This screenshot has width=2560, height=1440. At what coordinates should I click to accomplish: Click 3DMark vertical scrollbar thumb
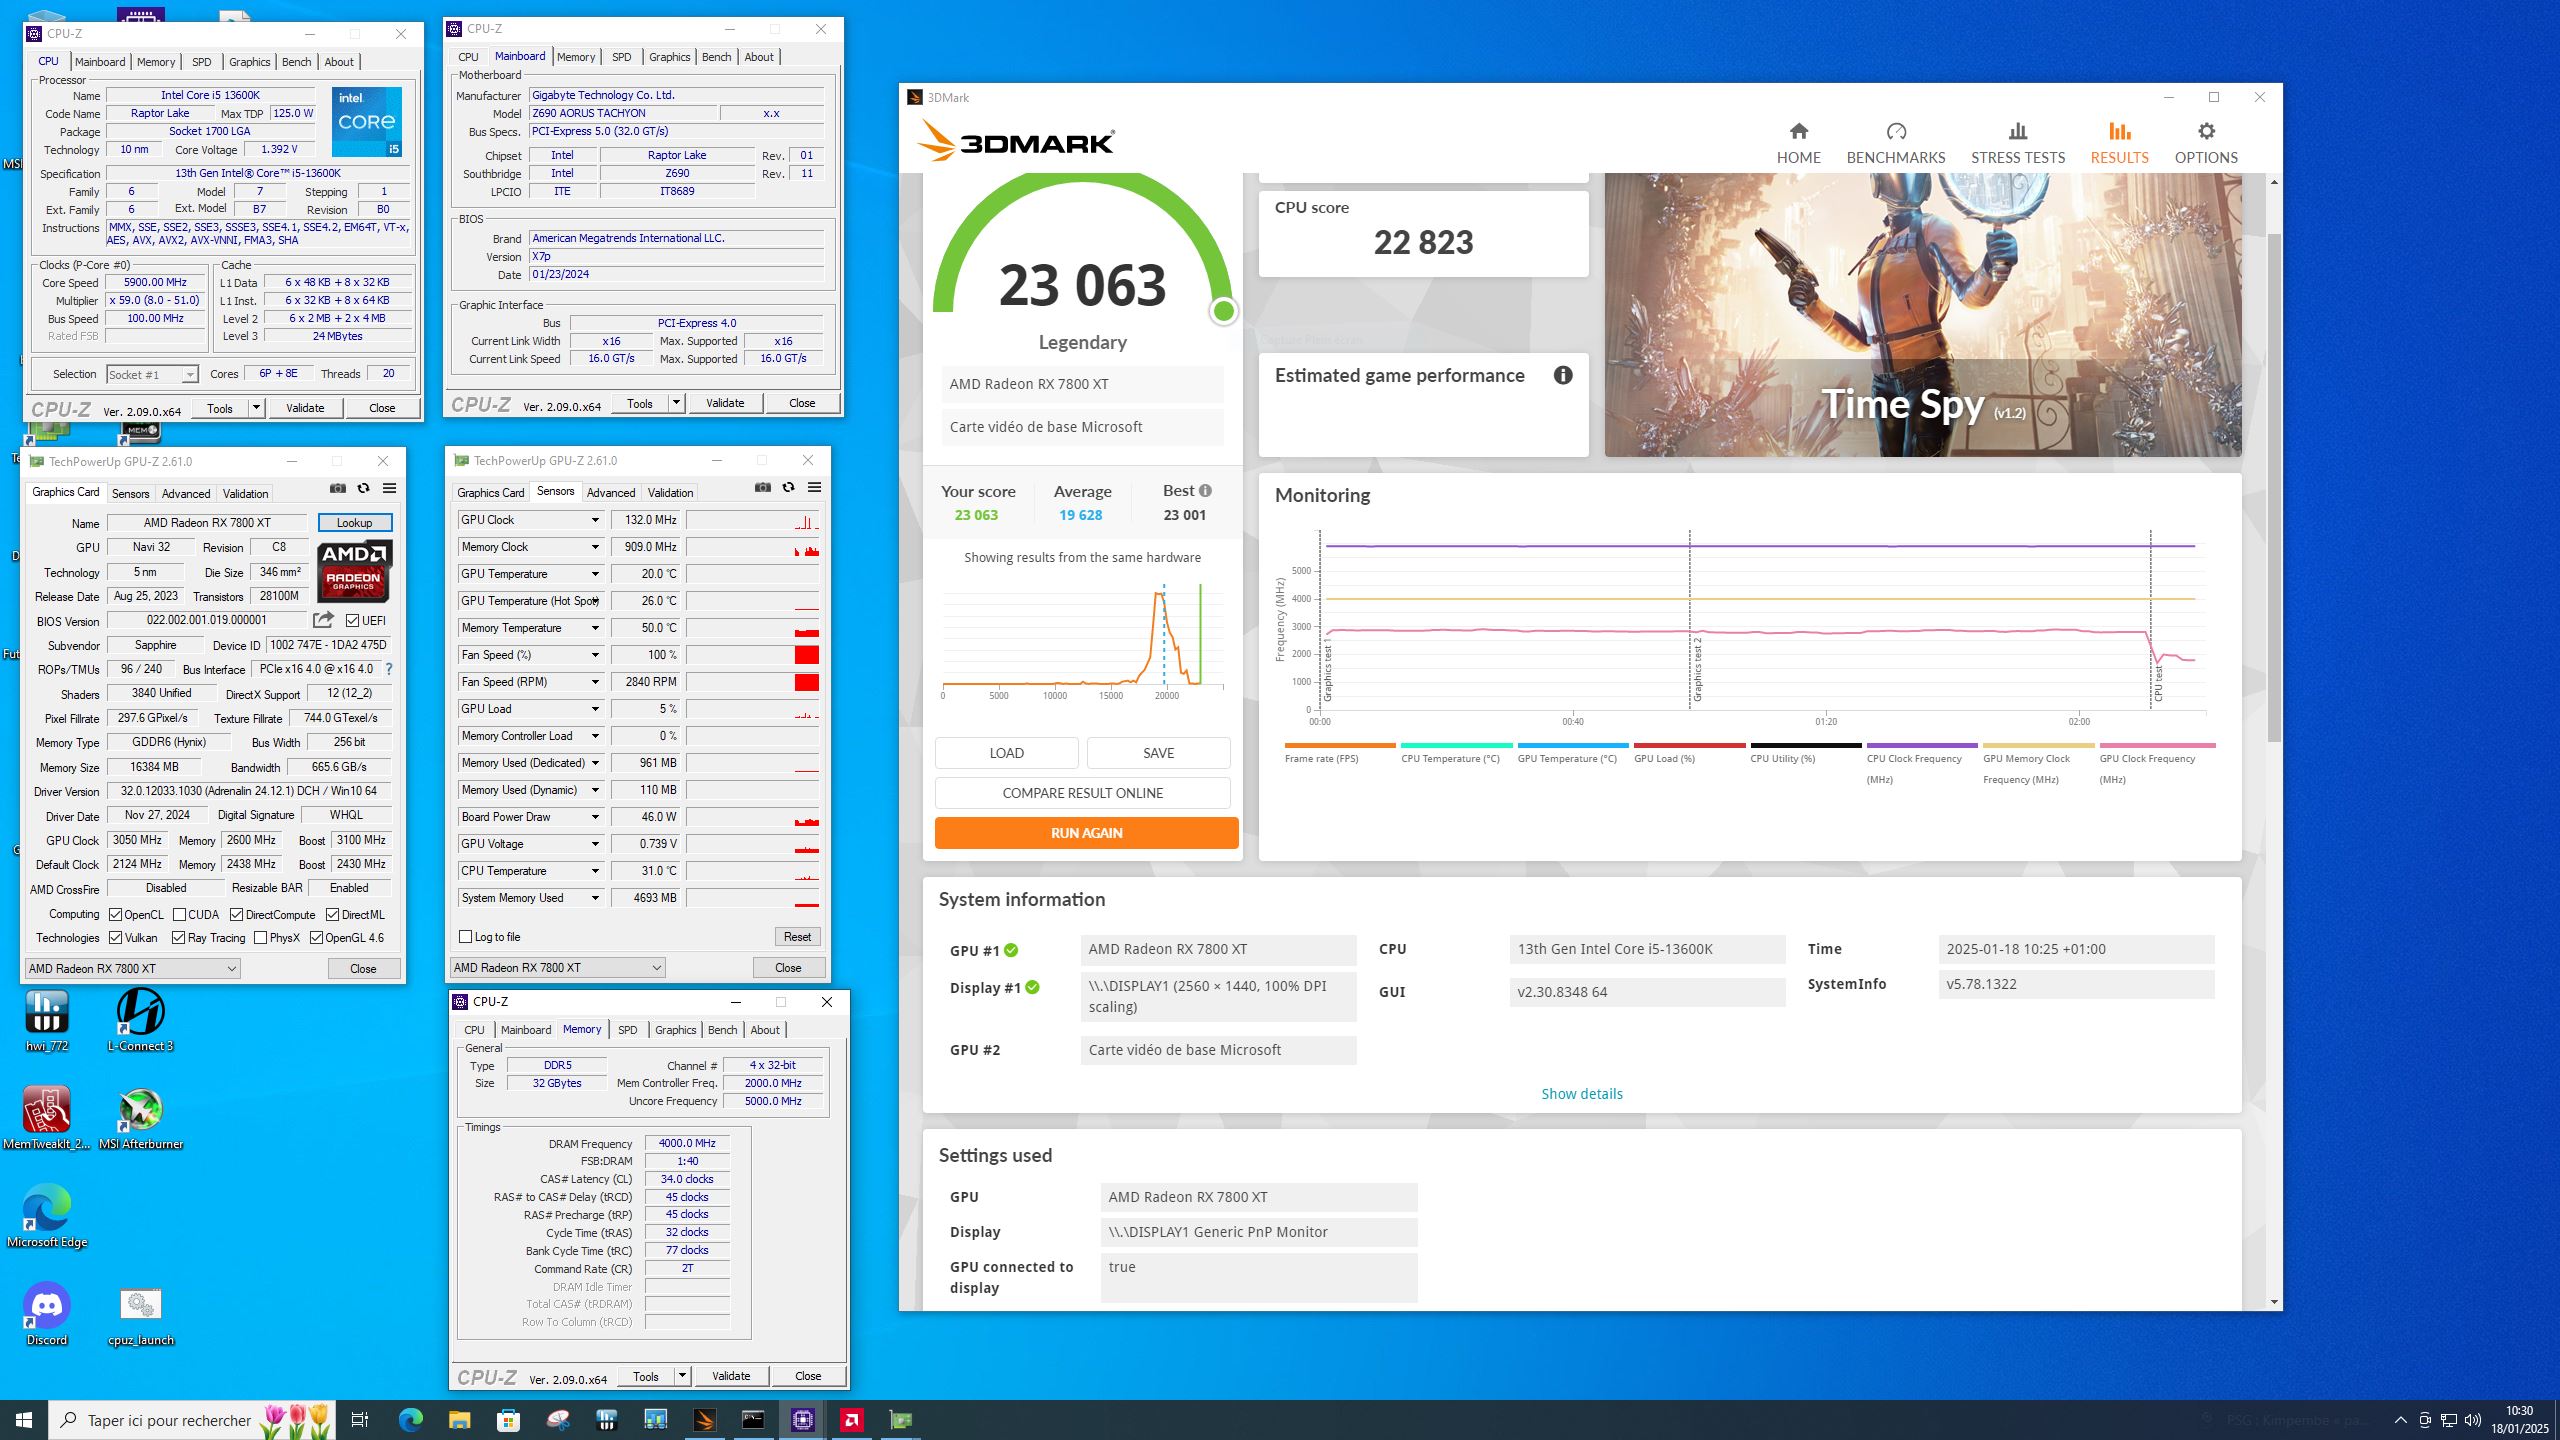click(2274, 487)
